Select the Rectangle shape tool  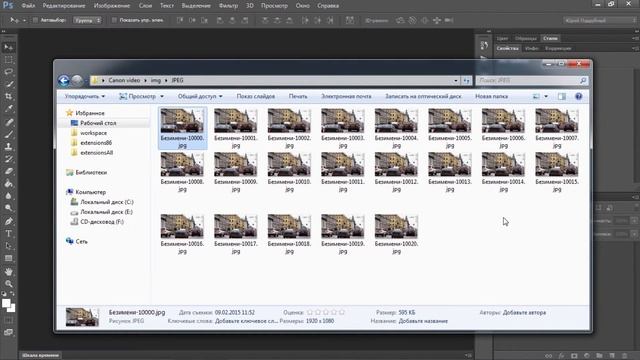pyautogui.click(x=9, y=258)
